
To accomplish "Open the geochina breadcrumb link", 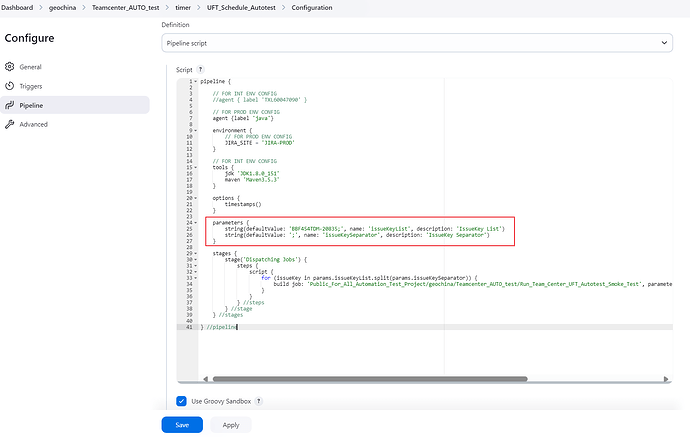I will point(62,7).
